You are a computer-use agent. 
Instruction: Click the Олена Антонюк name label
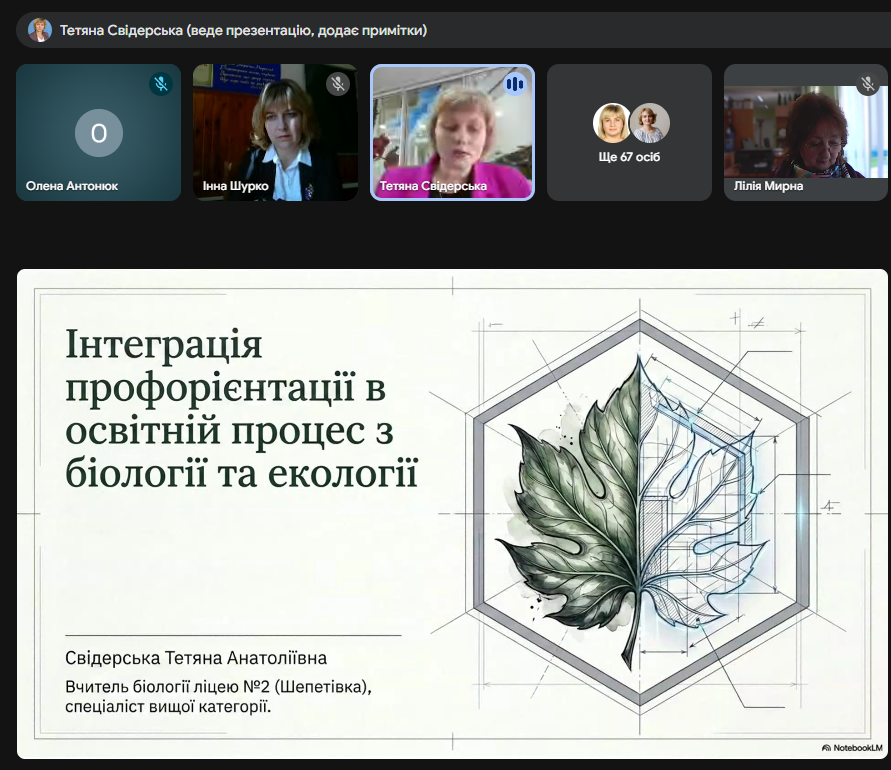click(72, 186)
